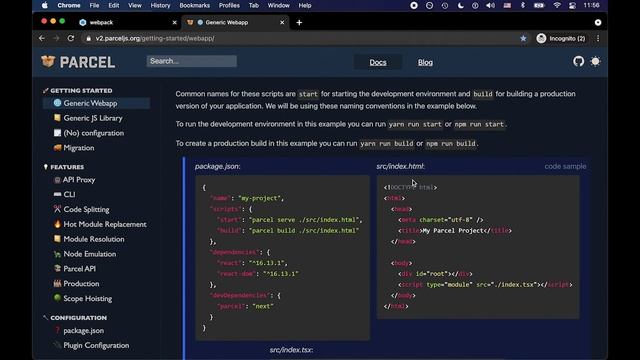The height and width of the screenshot is (360, 640).
Task: Click the address bar URL
Action: point(155,38)
